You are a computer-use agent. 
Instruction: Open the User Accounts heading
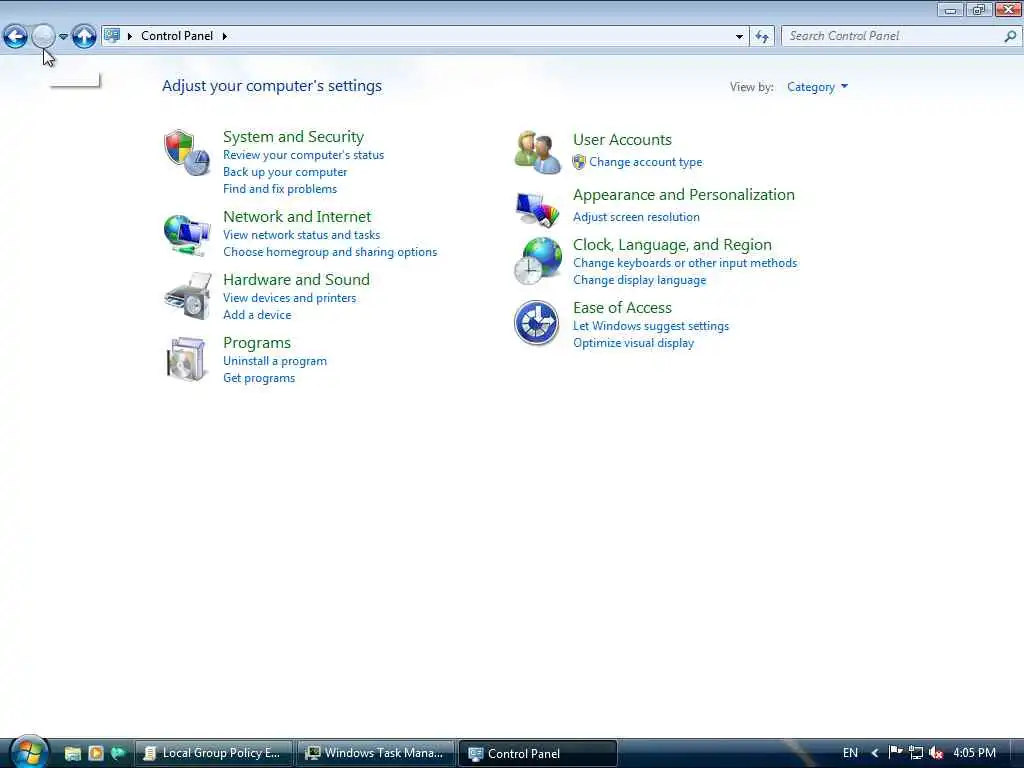(622, 140)
